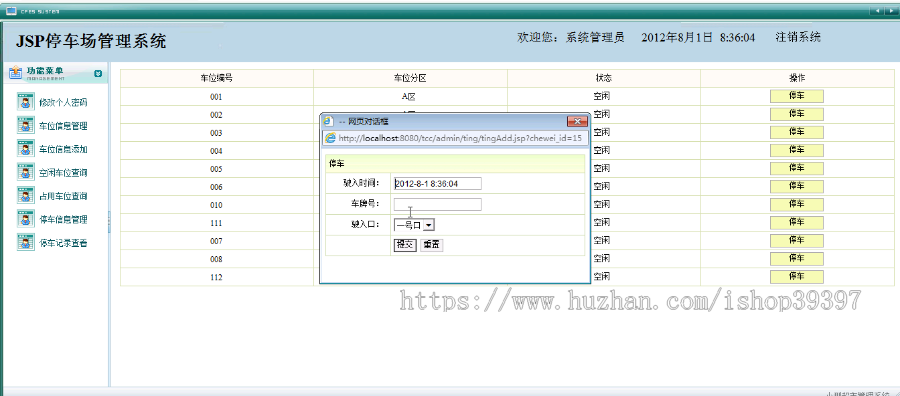Screen dimensions: 900x396
Task: Click the empty 车牌号 input field
Action: pos(437,204)
